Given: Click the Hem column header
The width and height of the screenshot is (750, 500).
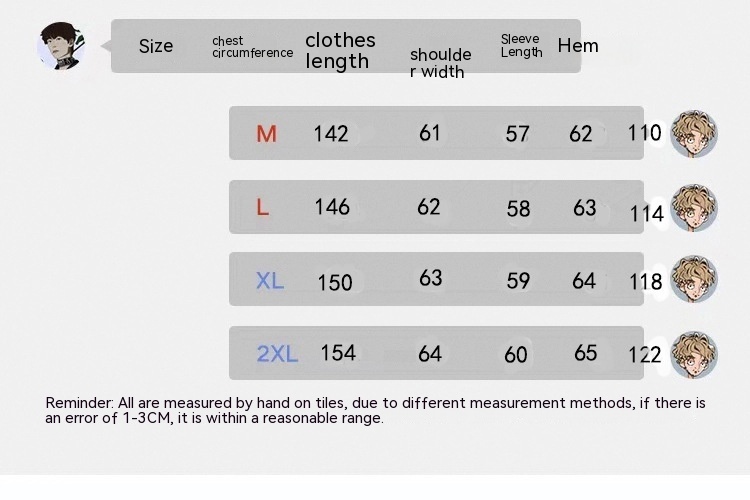Looking at the screenshot, I should (x=578, y=46).
